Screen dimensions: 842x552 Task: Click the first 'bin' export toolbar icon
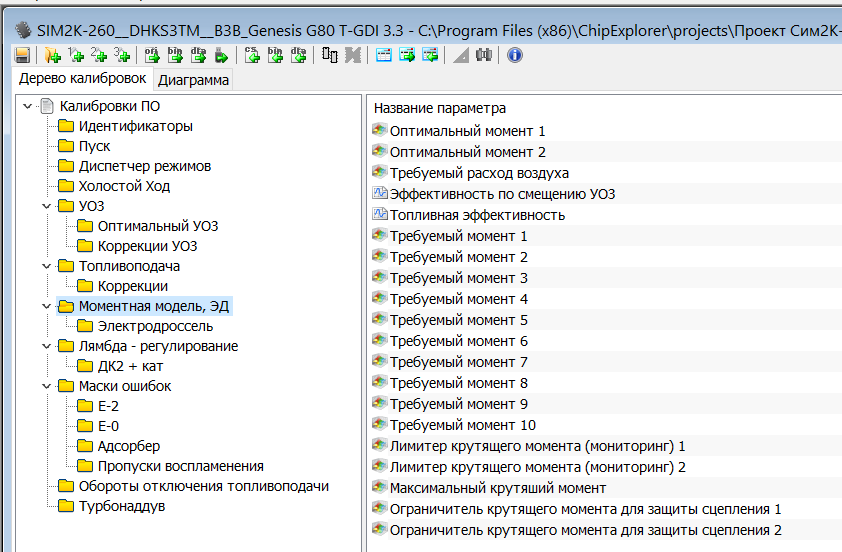pyautogui.click(x=175, y=56)
